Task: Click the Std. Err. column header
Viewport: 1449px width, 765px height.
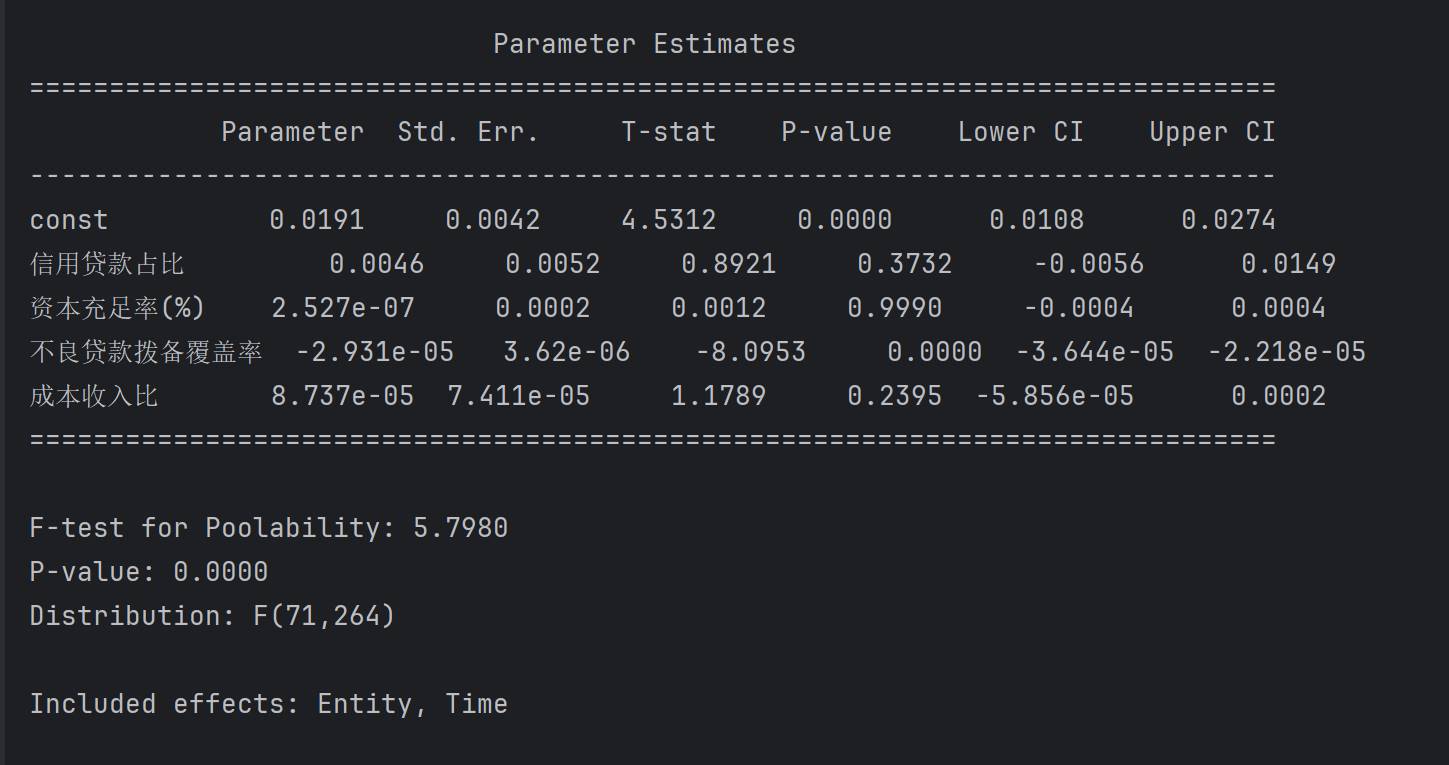Action: 468,132
